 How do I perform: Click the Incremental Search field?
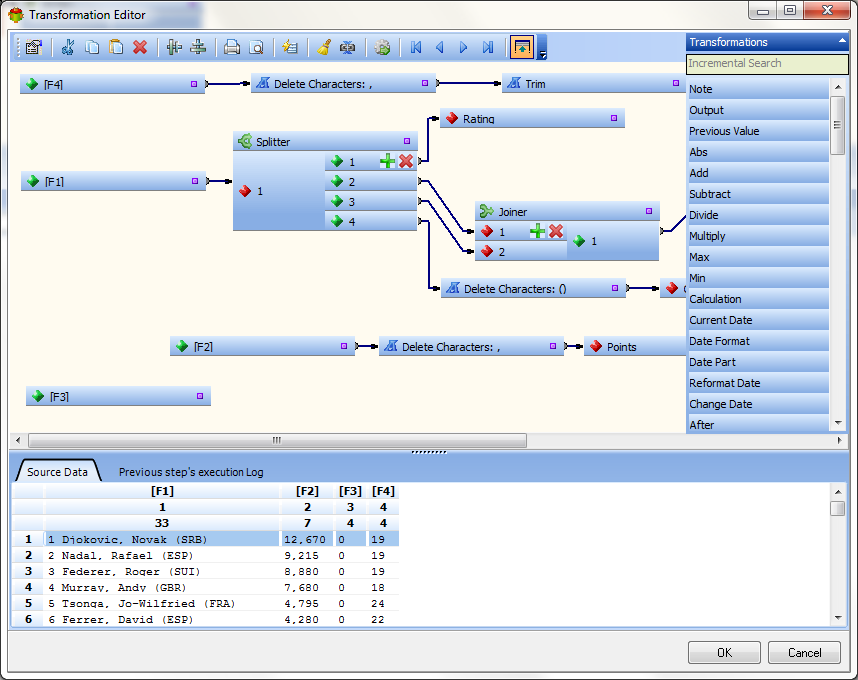(767, 63)
